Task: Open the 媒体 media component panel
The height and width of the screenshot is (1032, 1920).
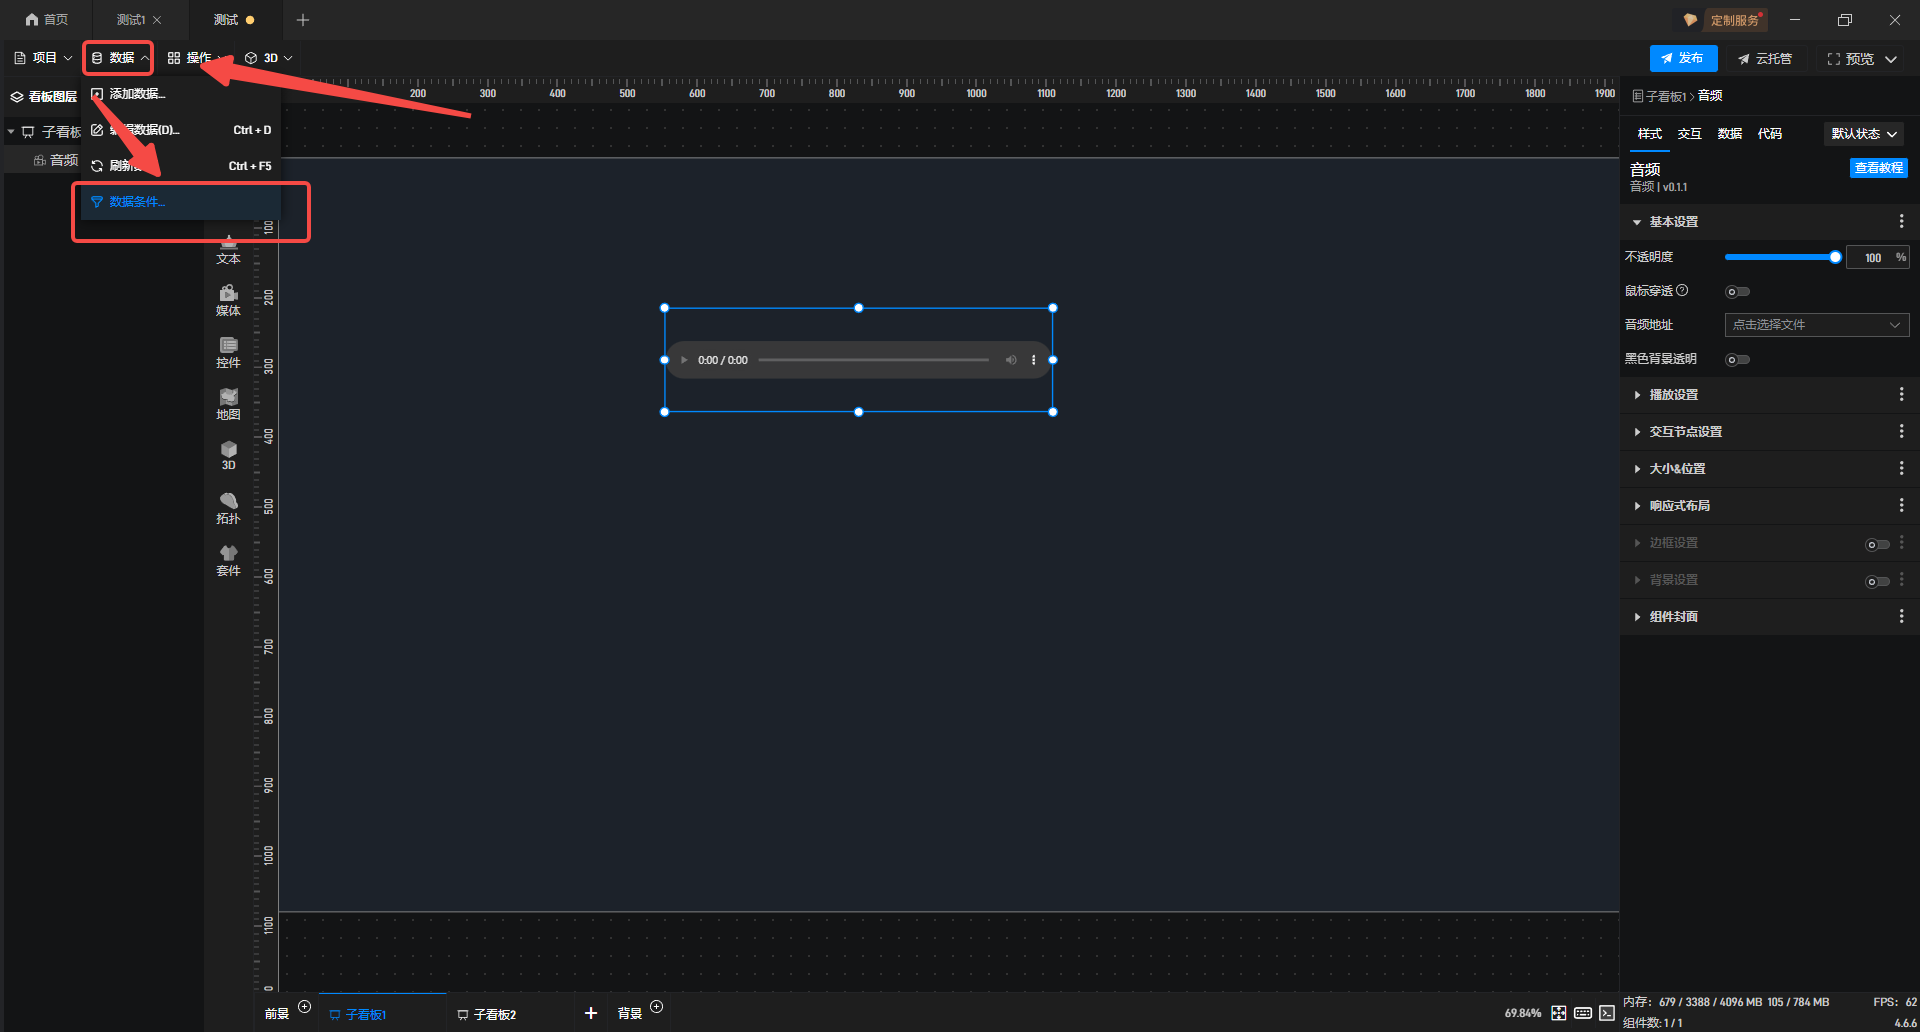Action: point(228,300)
